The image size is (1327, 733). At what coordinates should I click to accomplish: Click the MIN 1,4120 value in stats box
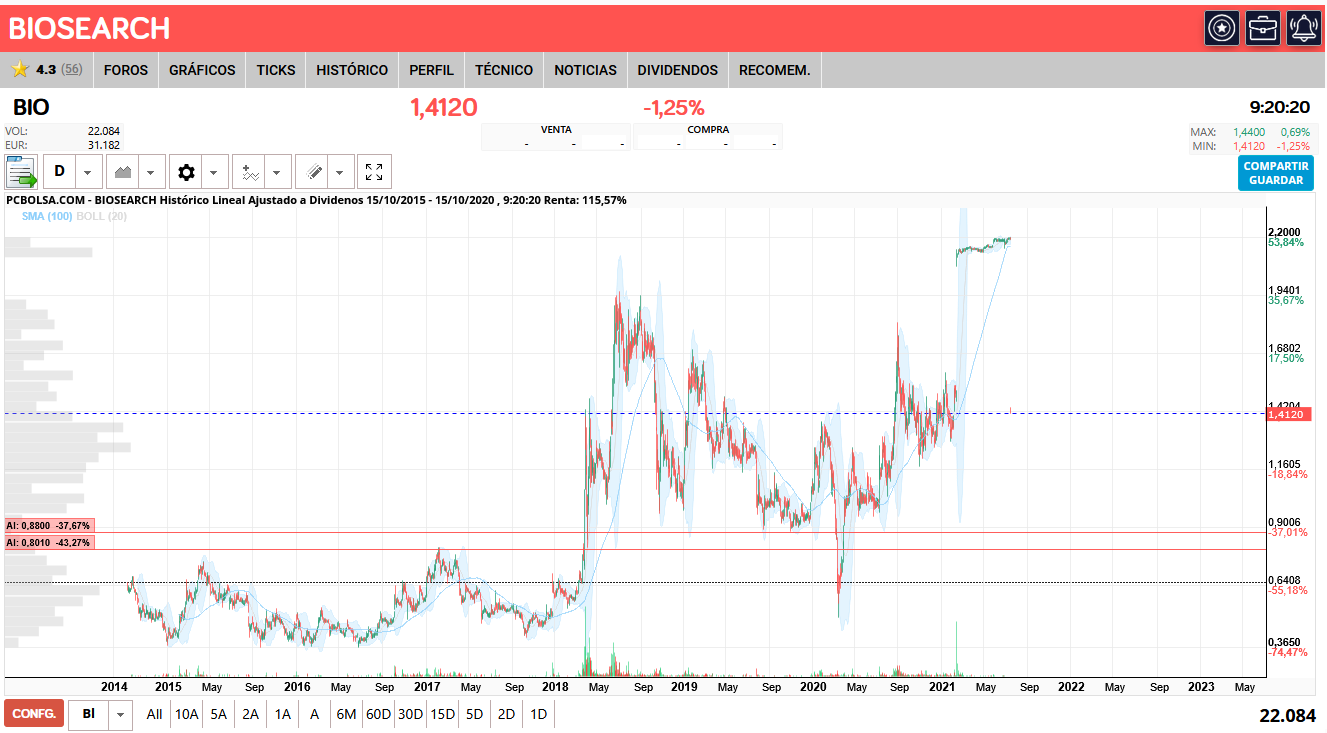[1249, 146]
